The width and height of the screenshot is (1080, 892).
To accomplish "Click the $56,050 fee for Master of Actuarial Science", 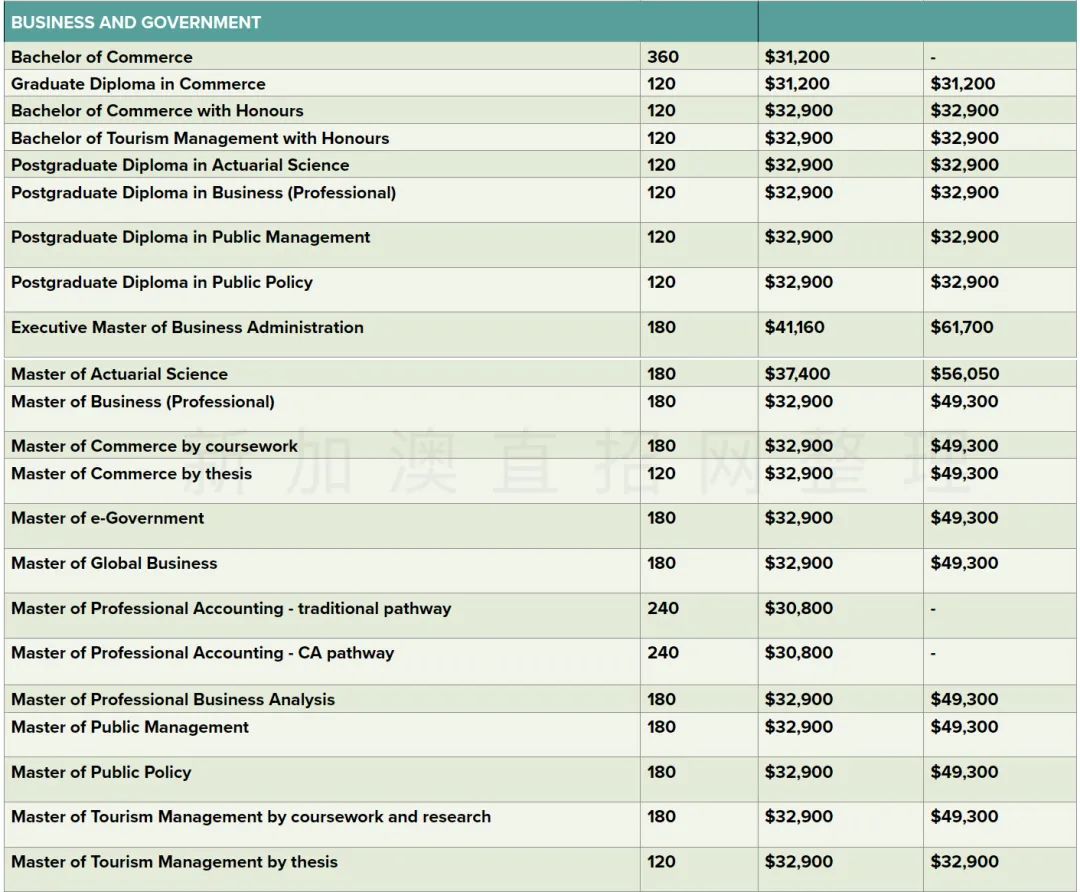I will [964, 373].
